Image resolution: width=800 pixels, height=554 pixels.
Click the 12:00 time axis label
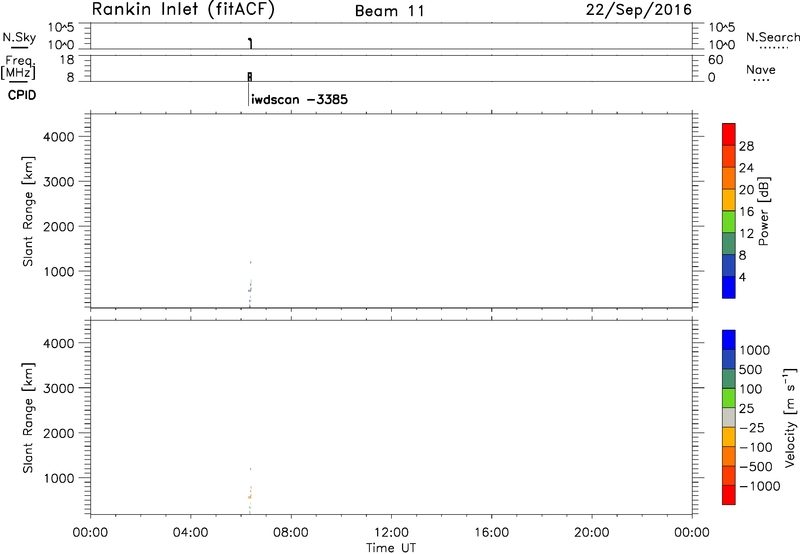[391, 533]
